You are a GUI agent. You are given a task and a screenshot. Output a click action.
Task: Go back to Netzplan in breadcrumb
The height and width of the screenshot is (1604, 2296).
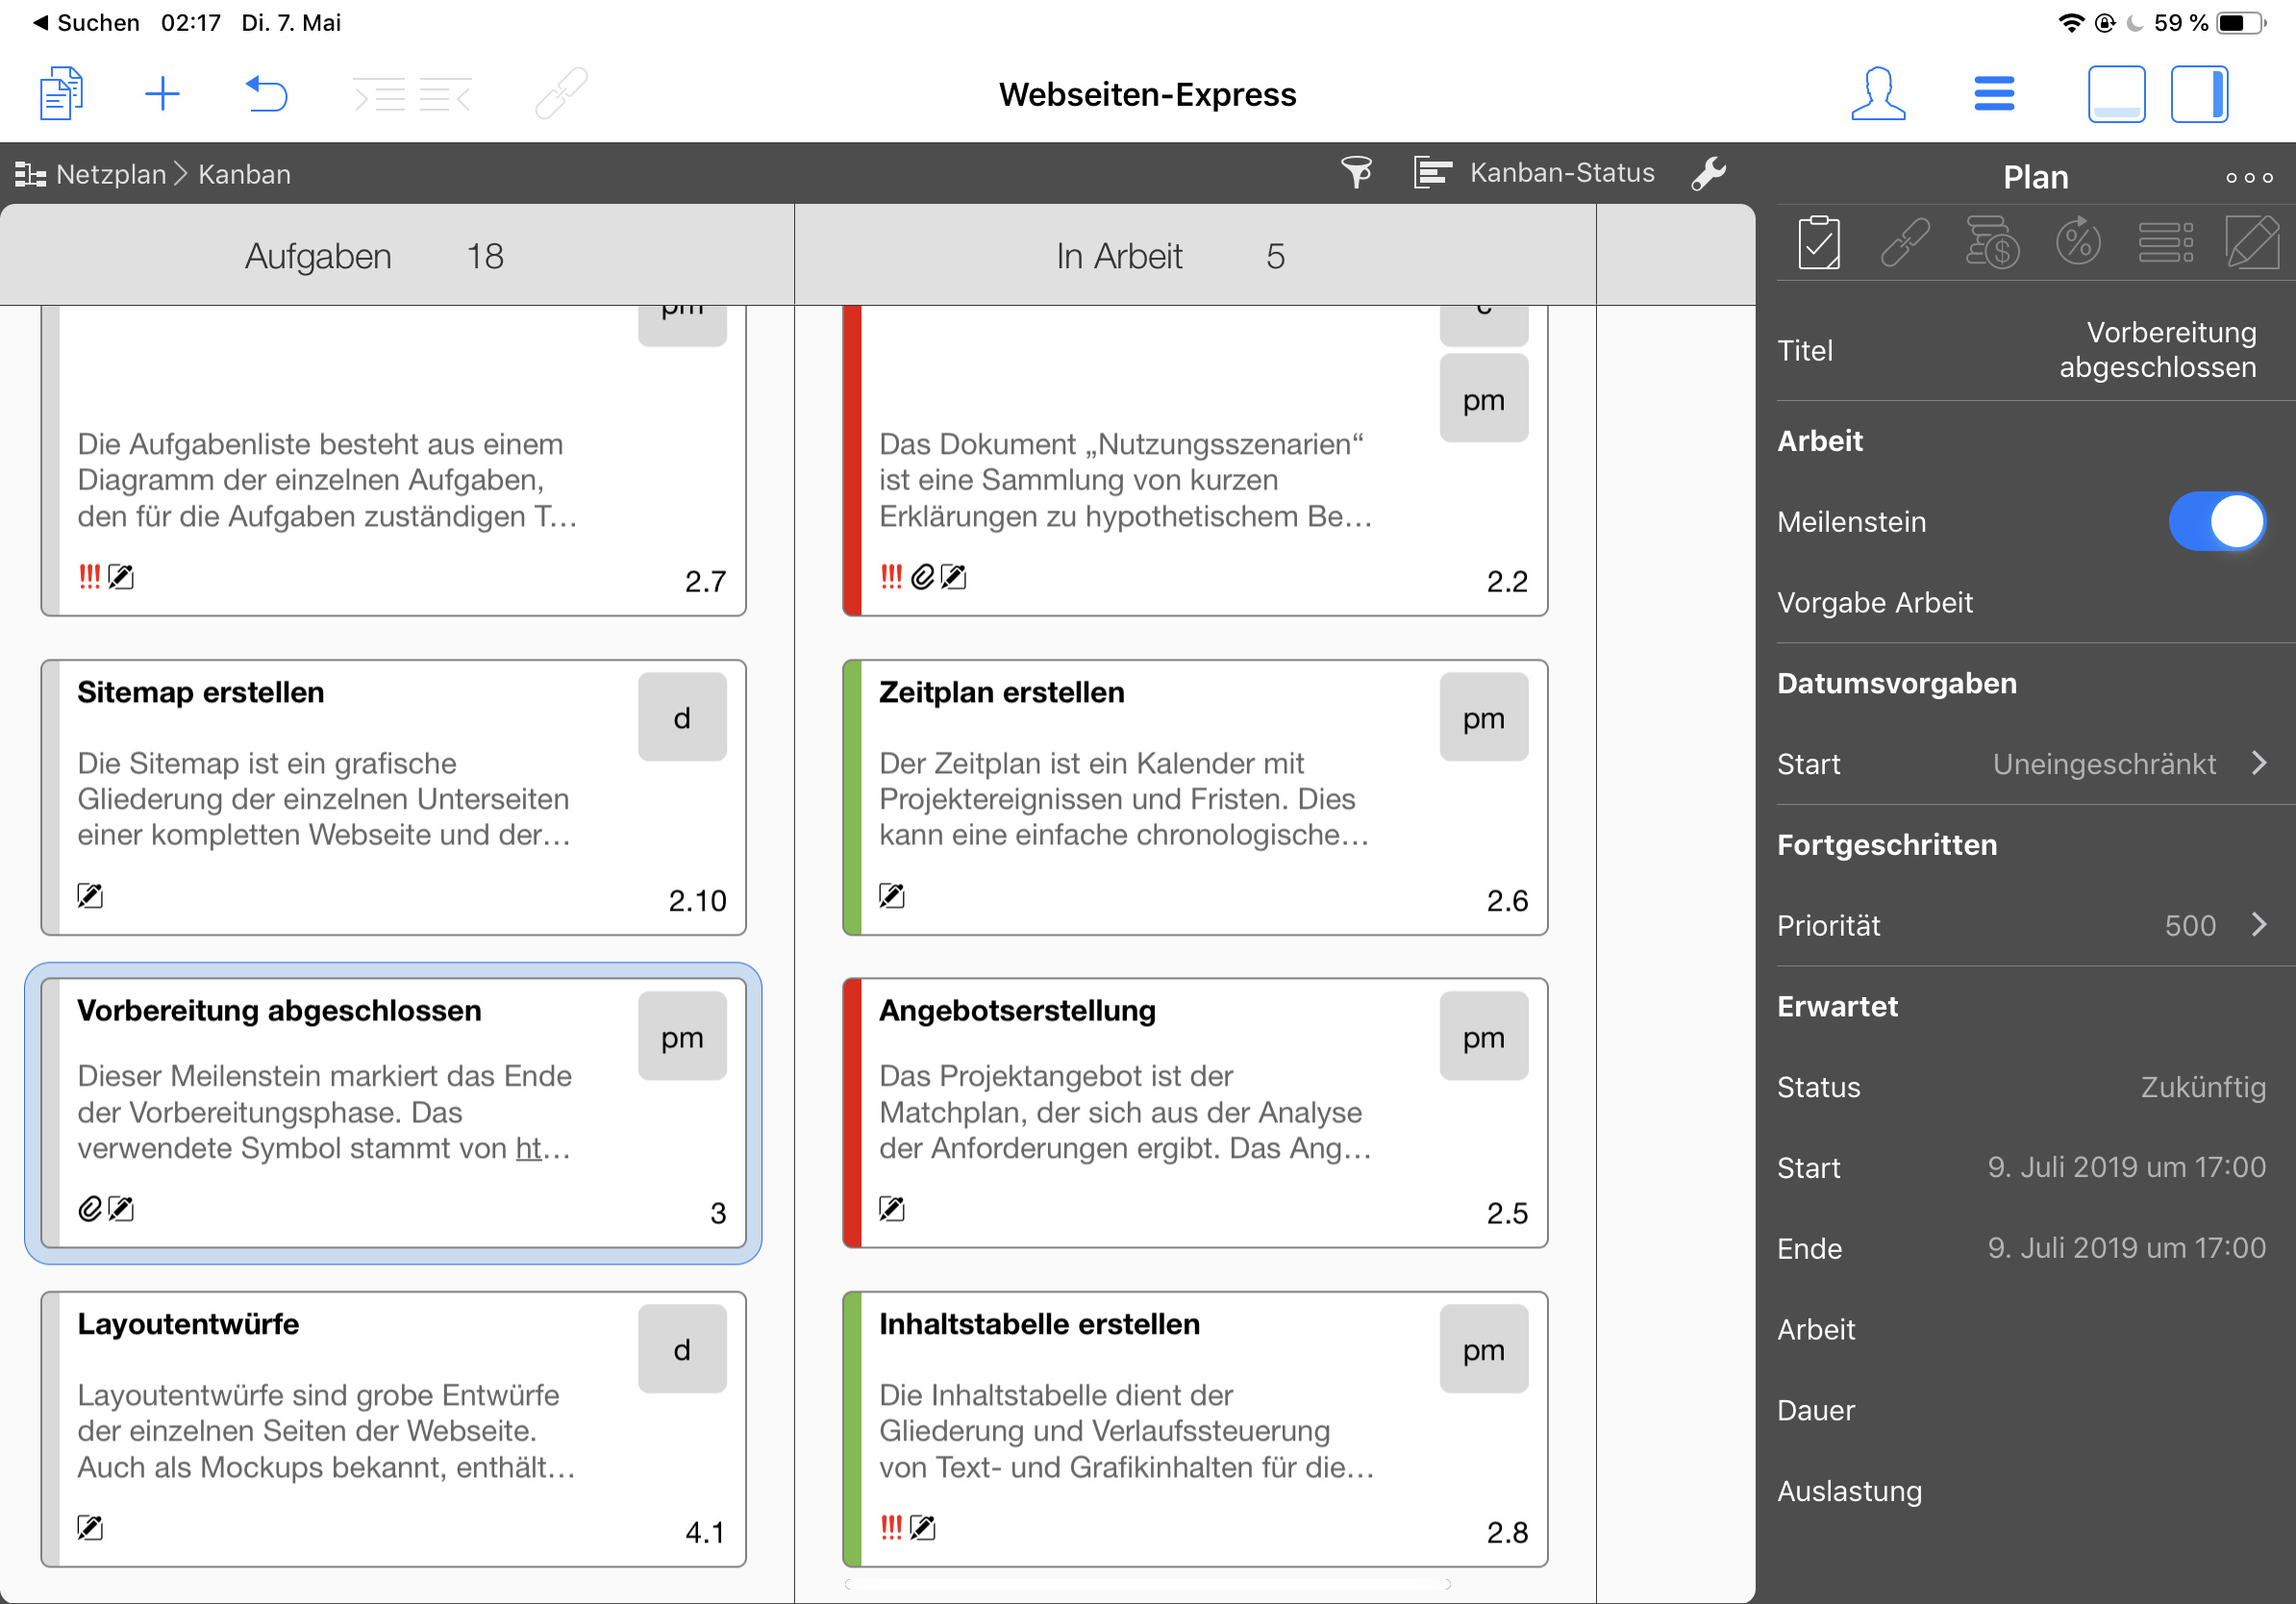[110, 174]
